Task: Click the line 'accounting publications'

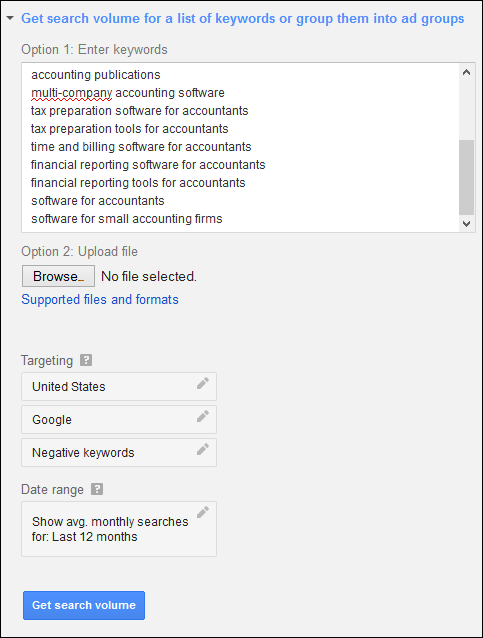Action: (96, 75)
